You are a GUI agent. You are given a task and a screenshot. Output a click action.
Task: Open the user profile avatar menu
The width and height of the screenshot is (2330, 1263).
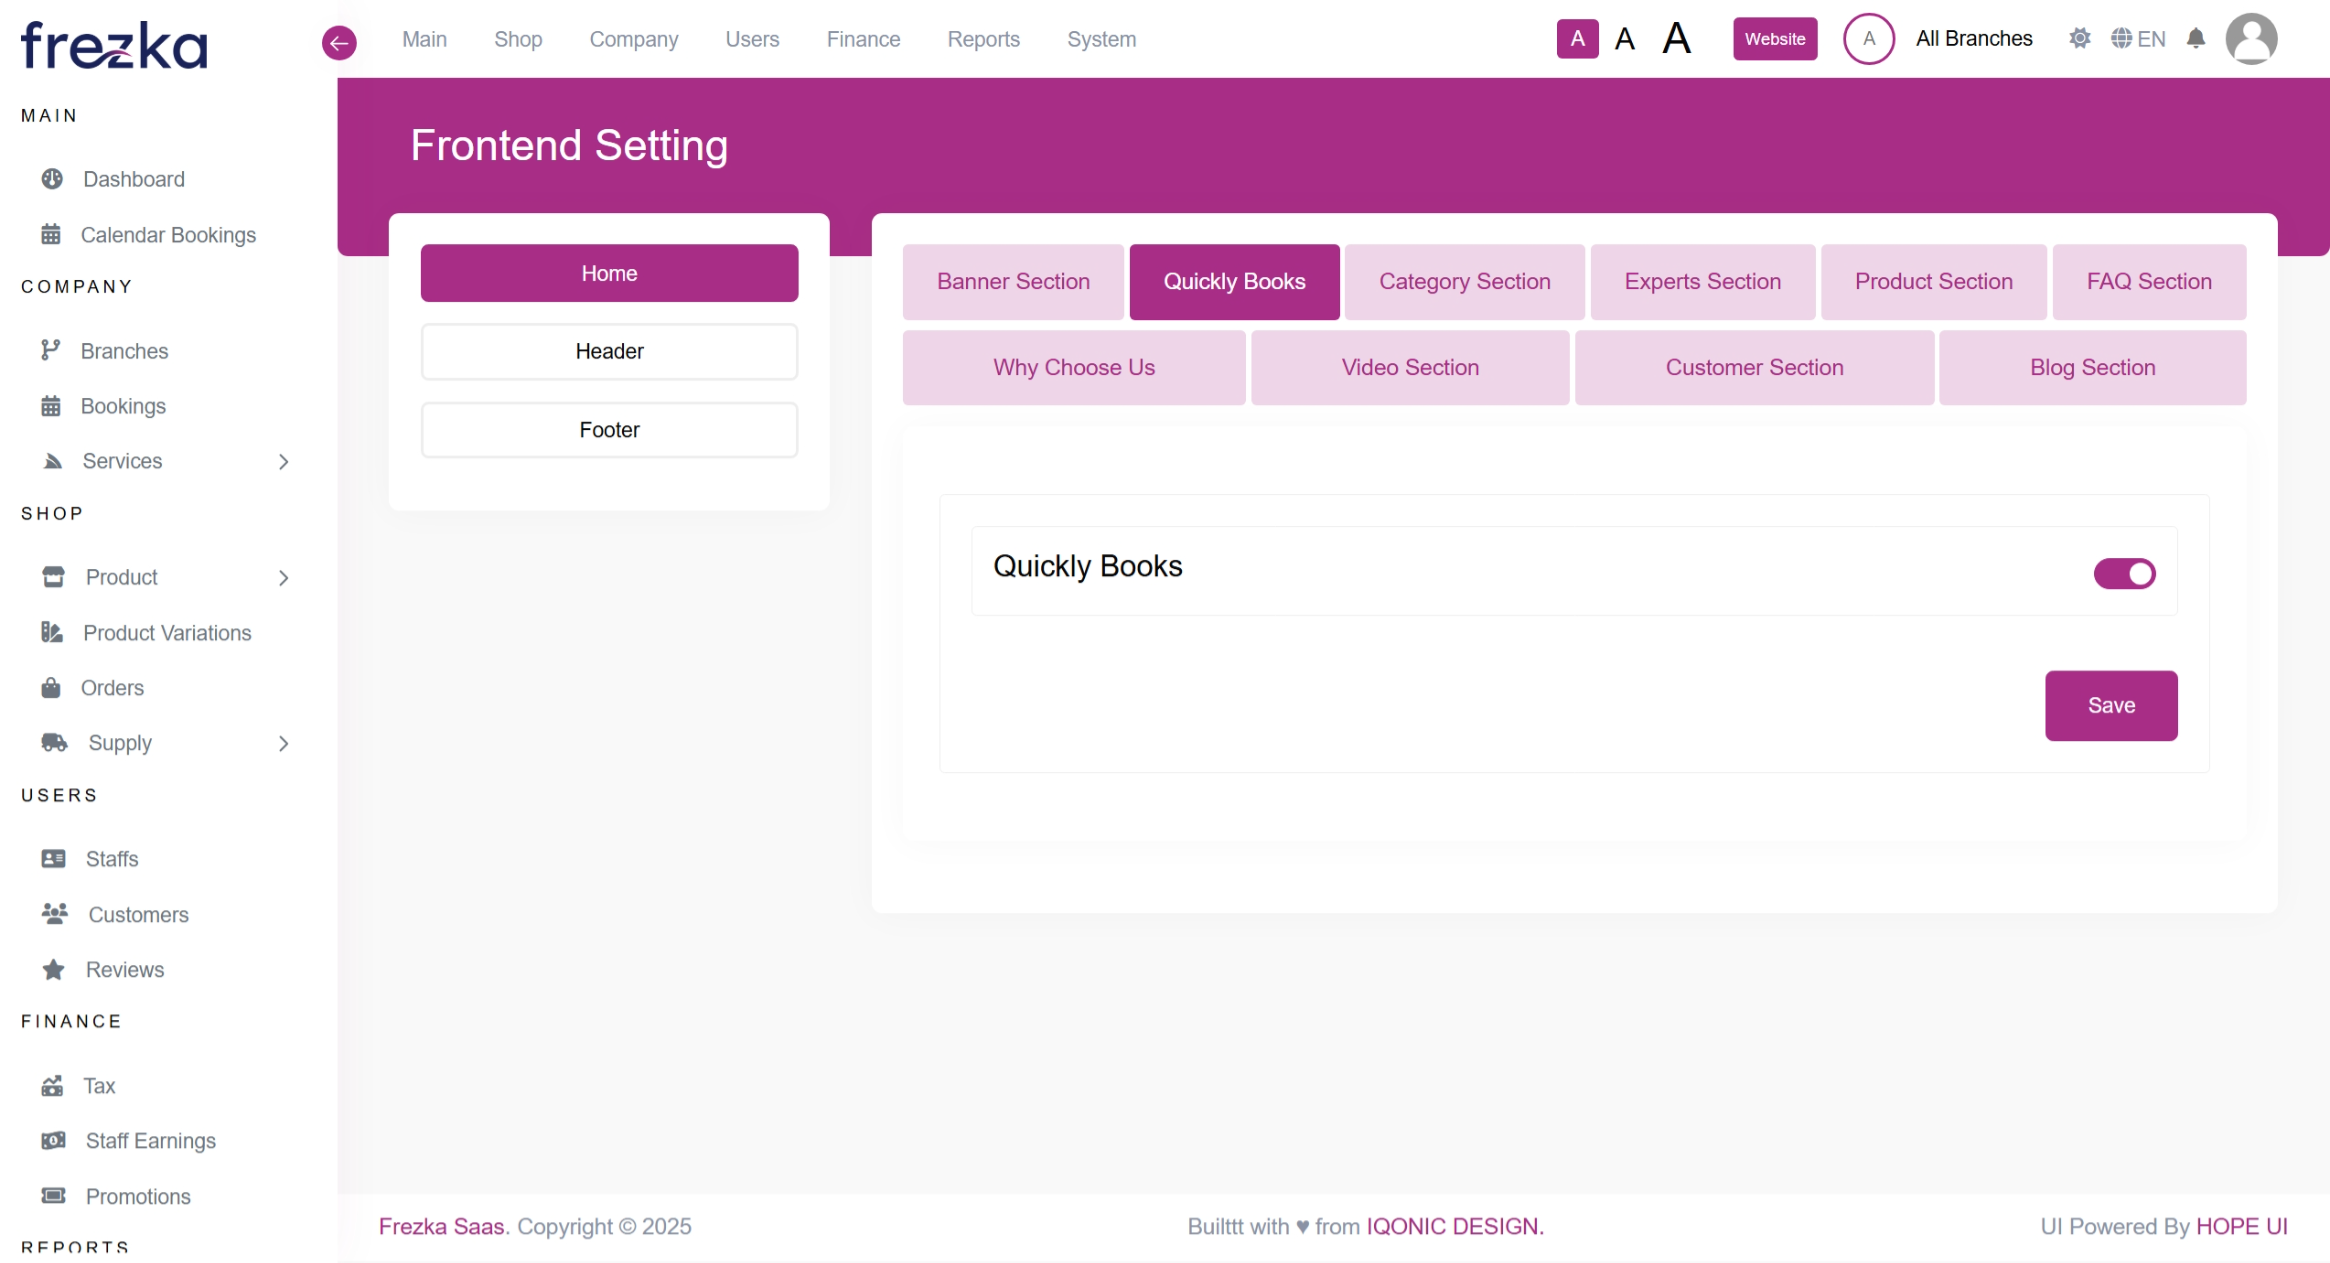(x=2251, y=39)
